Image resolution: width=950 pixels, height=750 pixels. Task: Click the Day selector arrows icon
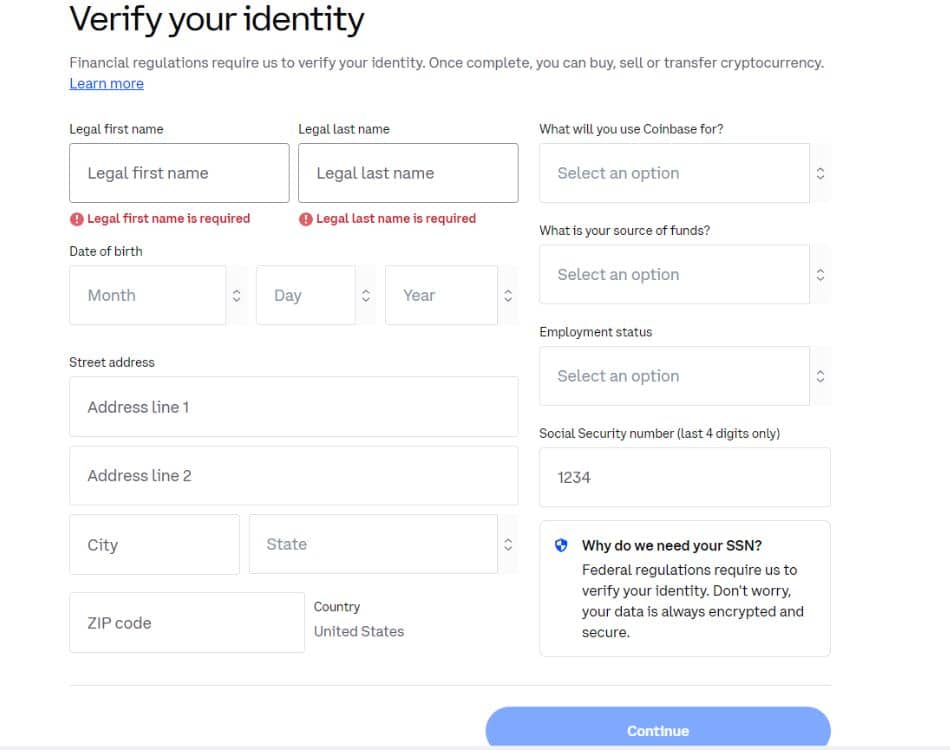point(365,296)
